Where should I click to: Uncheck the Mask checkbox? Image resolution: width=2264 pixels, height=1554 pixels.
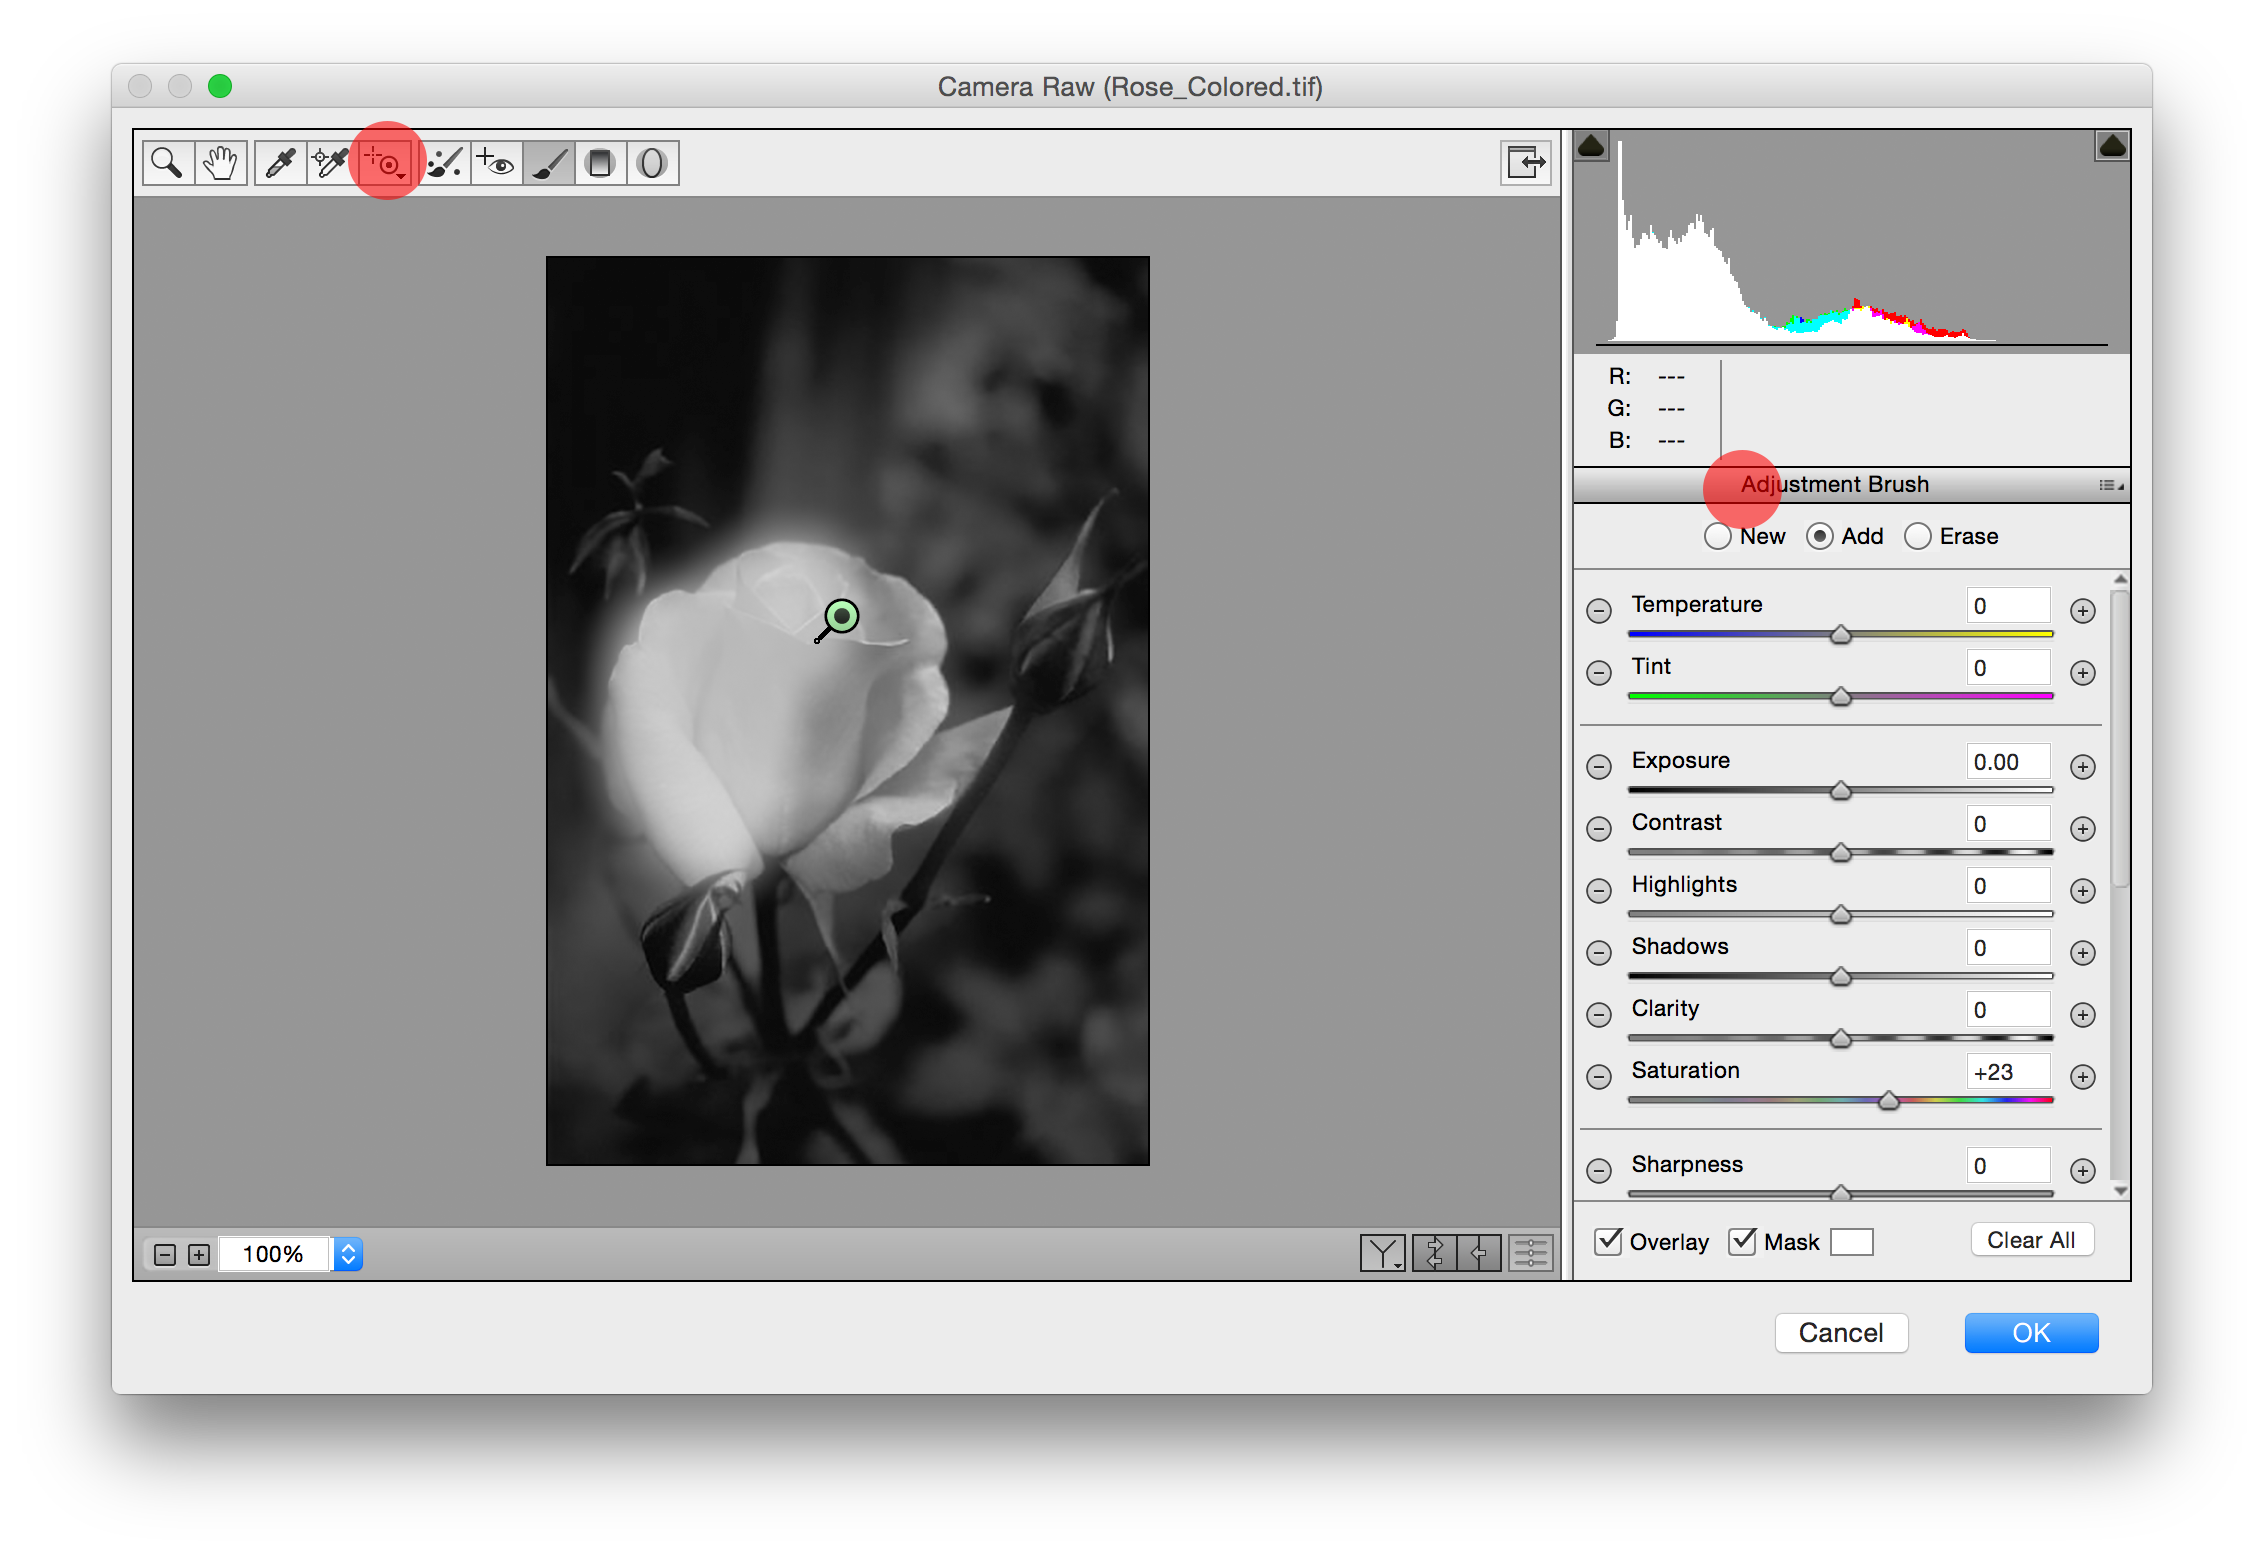point(1742,1241)
